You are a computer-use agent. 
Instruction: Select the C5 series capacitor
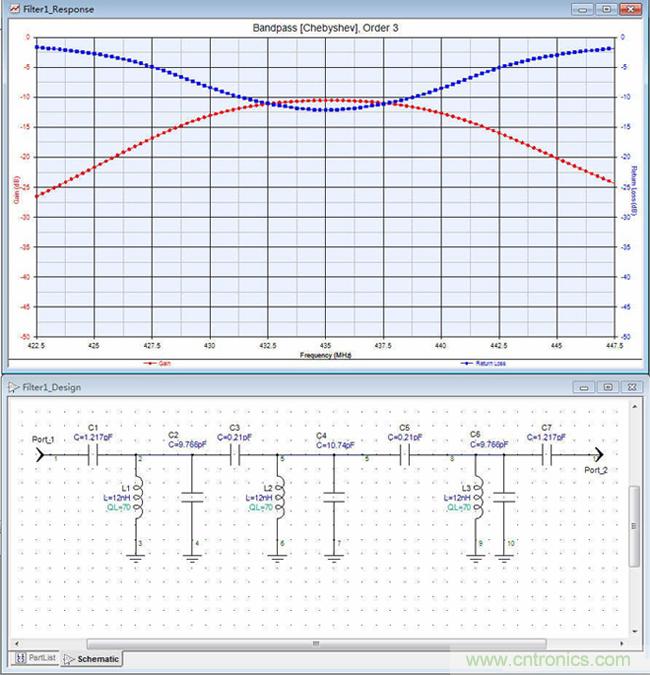(x=406, y=455)
